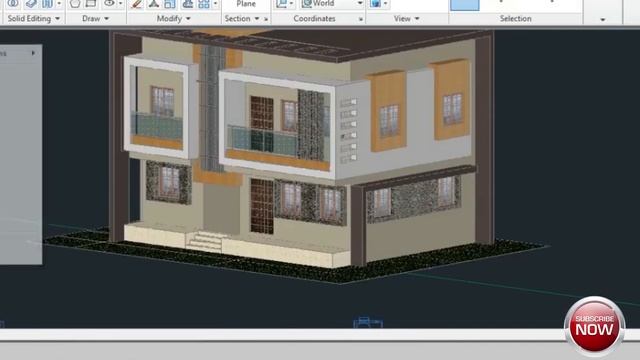Viewport: 640px width, 360px height.
Task: Open the Coordinates panel dialog launcher arrow
Action: tap(361, 19)
